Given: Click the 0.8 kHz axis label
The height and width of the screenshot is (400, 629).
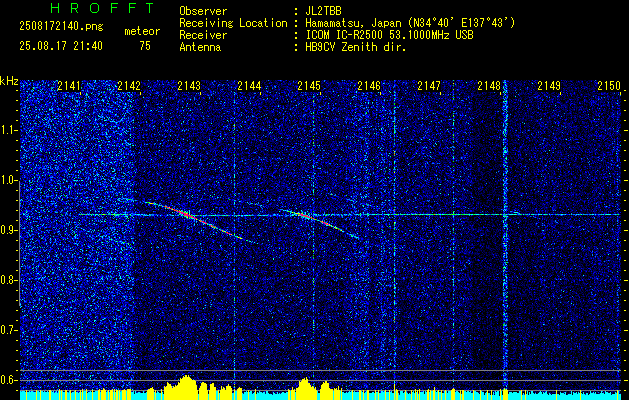Looking at the screenshot, I should [x=8, y=280].
